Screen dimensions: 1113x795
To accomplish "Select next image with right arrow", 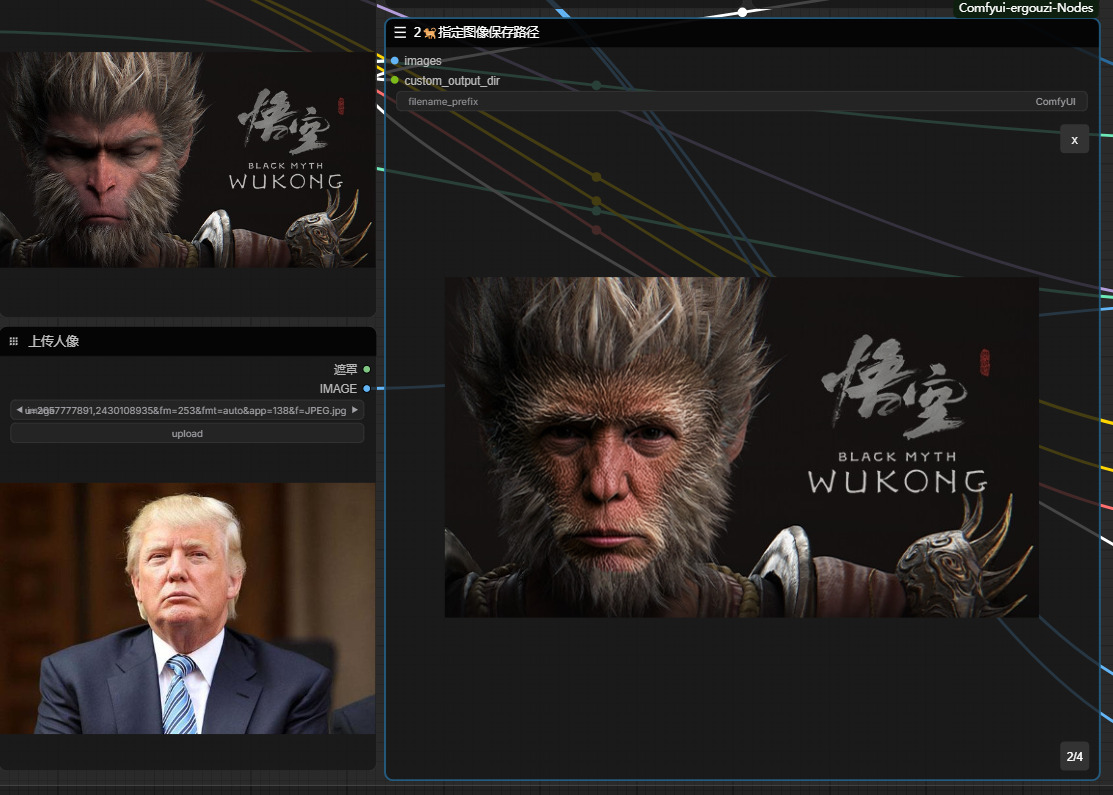I will [x=355, y=410].
